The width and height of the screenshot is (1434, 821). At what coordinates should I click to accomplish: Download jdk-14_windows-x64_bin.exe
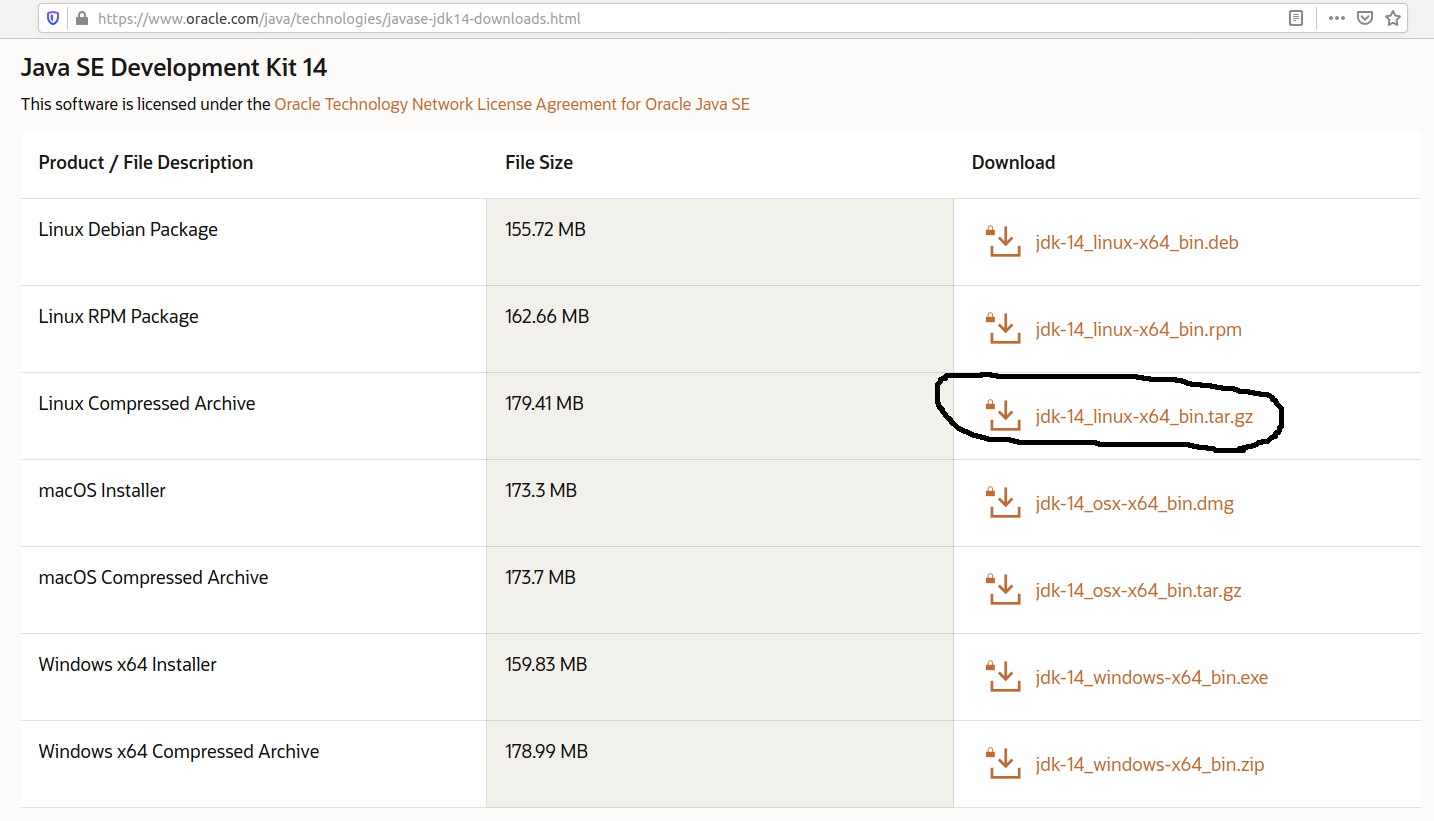[x=1152, y=678]
